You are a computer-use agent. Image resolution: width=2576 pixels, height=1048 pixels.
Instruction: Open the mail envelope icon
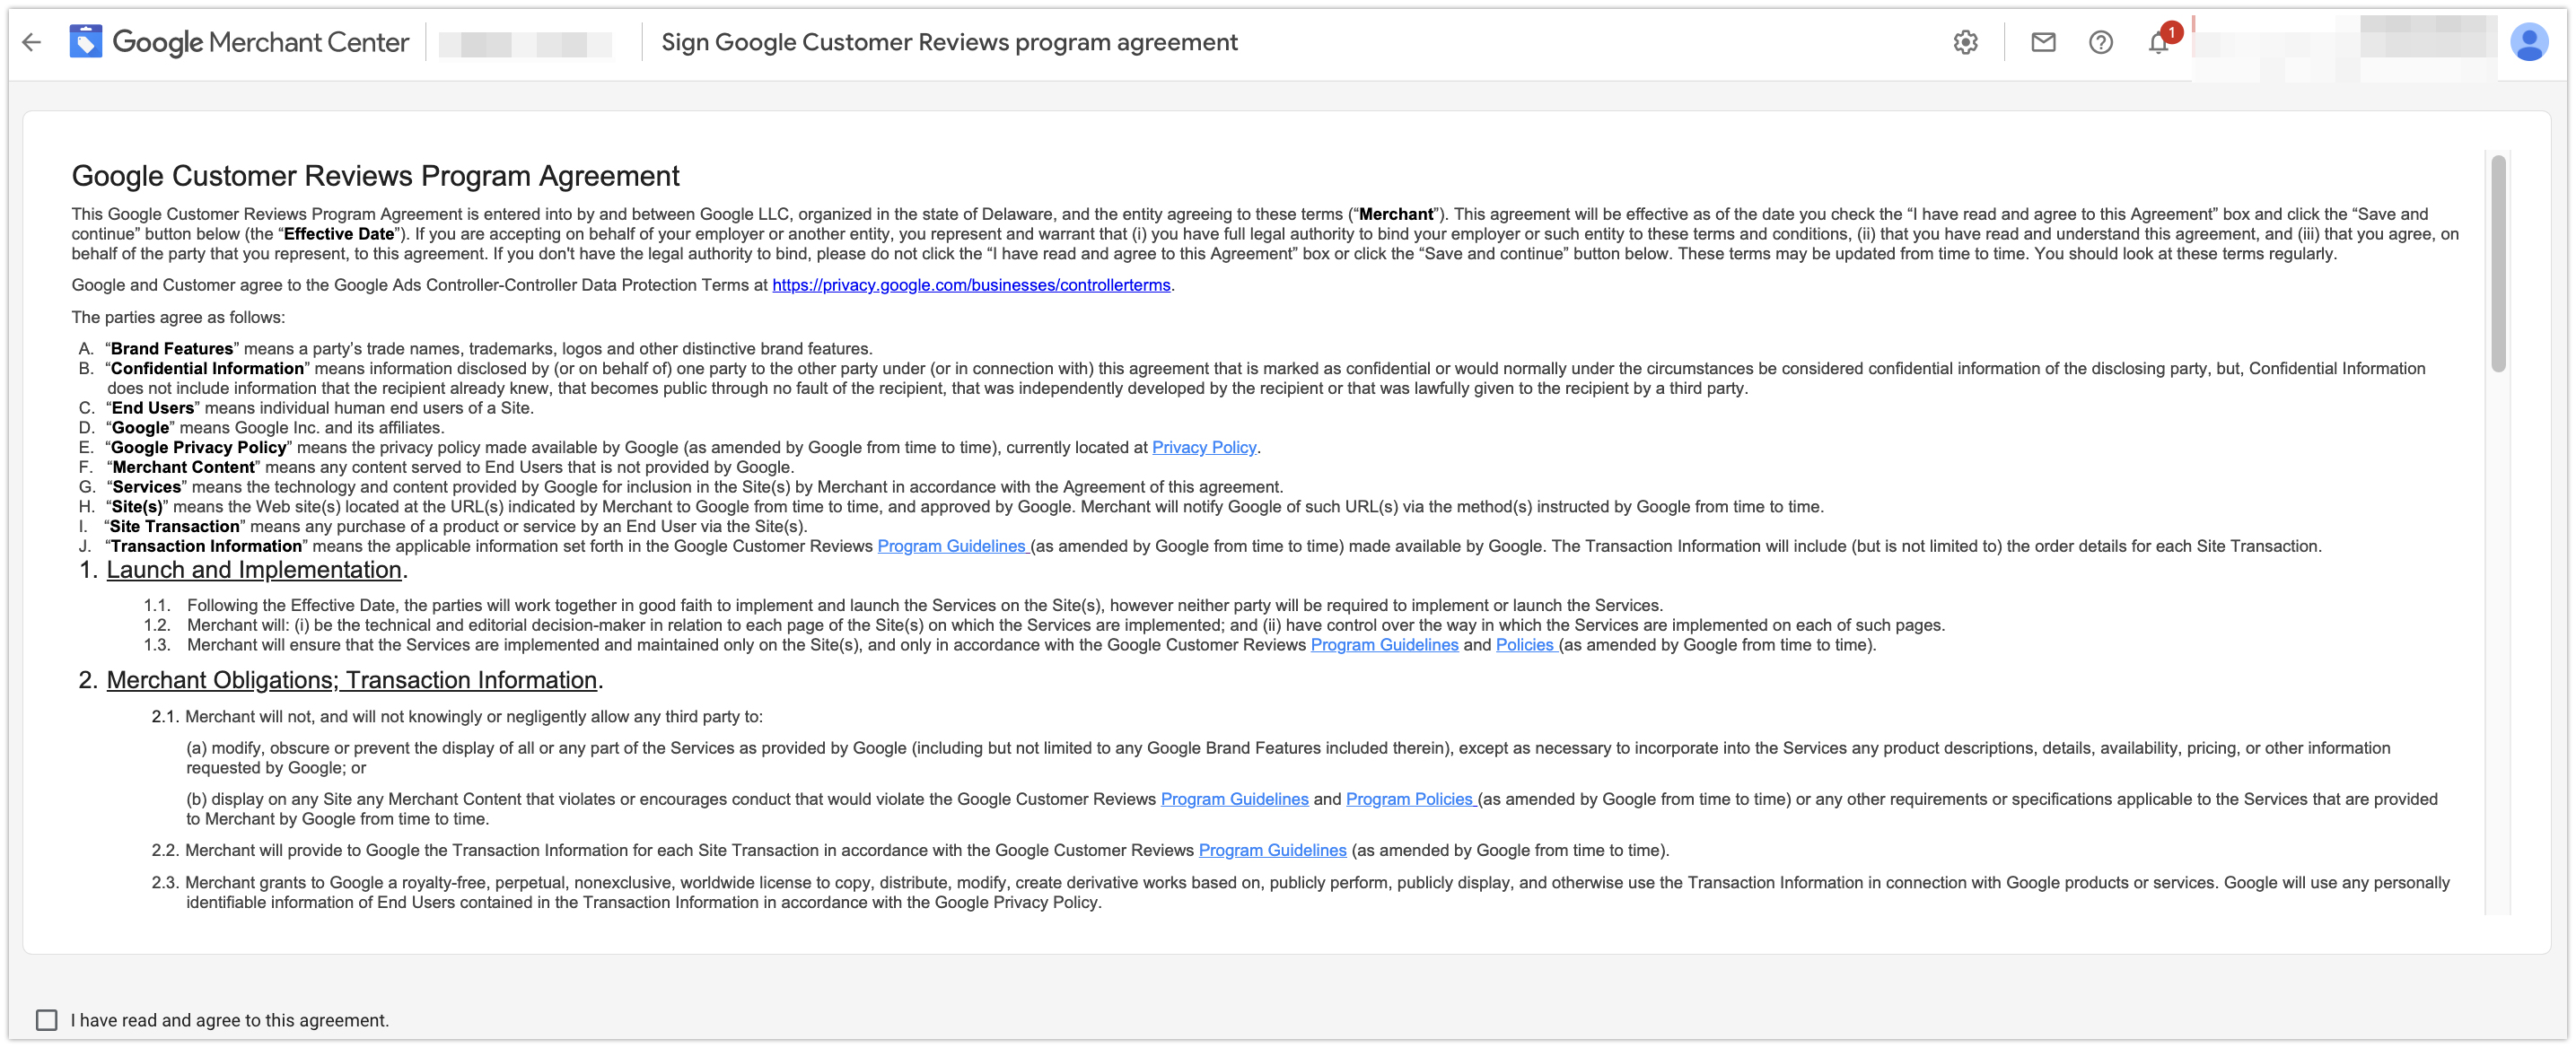pyautogui.click(x=2043, y=42)
